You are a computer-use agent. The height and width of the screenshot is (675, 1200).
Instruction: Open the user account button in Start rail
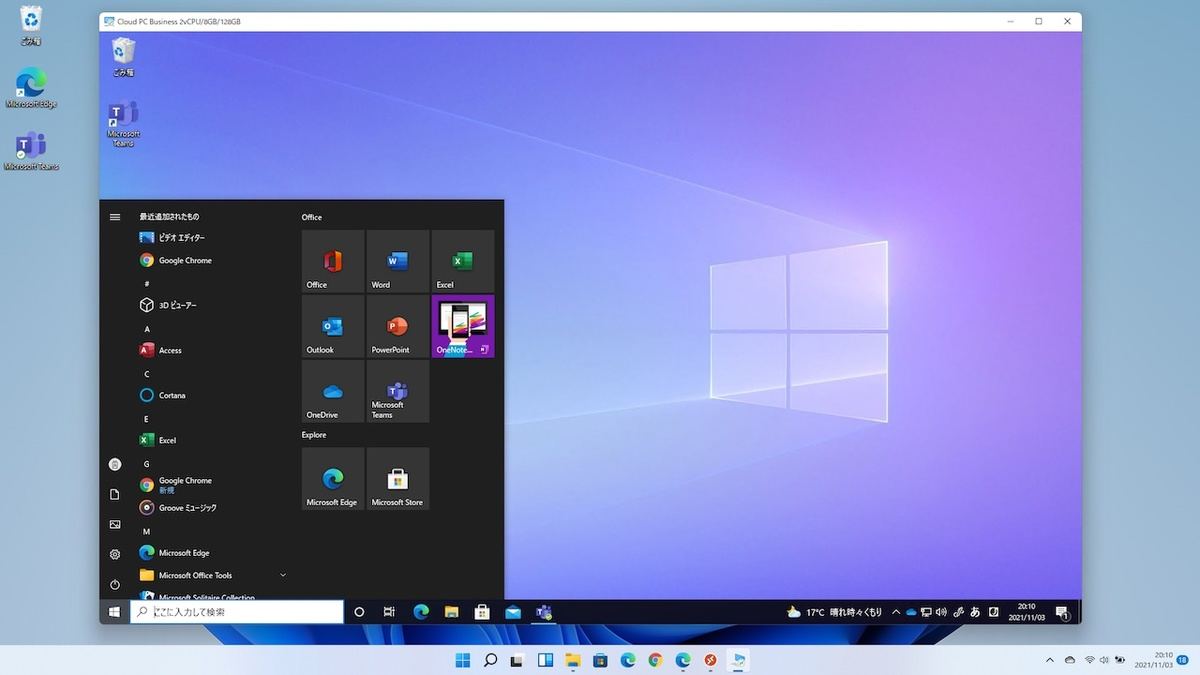click(x=115, y=464)
